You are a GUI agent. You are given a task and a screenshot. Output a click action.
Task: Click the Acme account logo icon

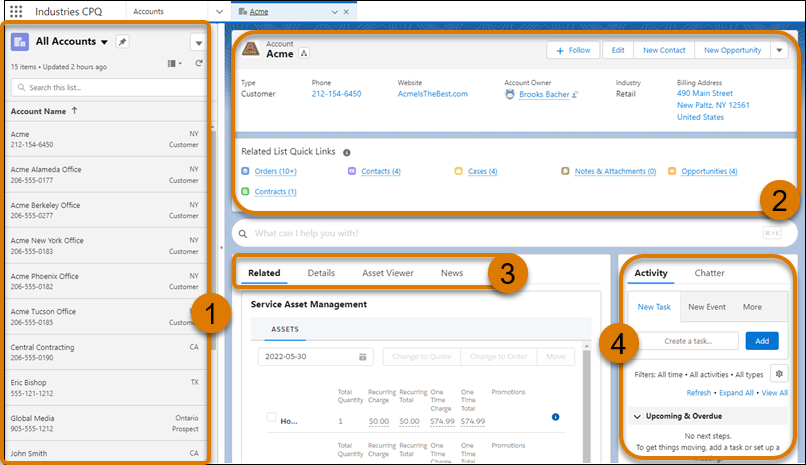[x=250, y=49]
